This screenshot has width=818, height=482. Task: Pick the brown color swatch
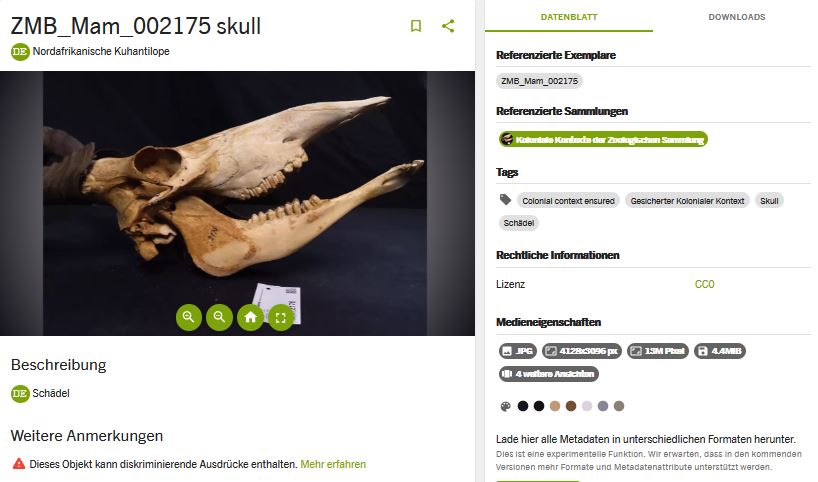pyautogui.click(x=571, y=406)
